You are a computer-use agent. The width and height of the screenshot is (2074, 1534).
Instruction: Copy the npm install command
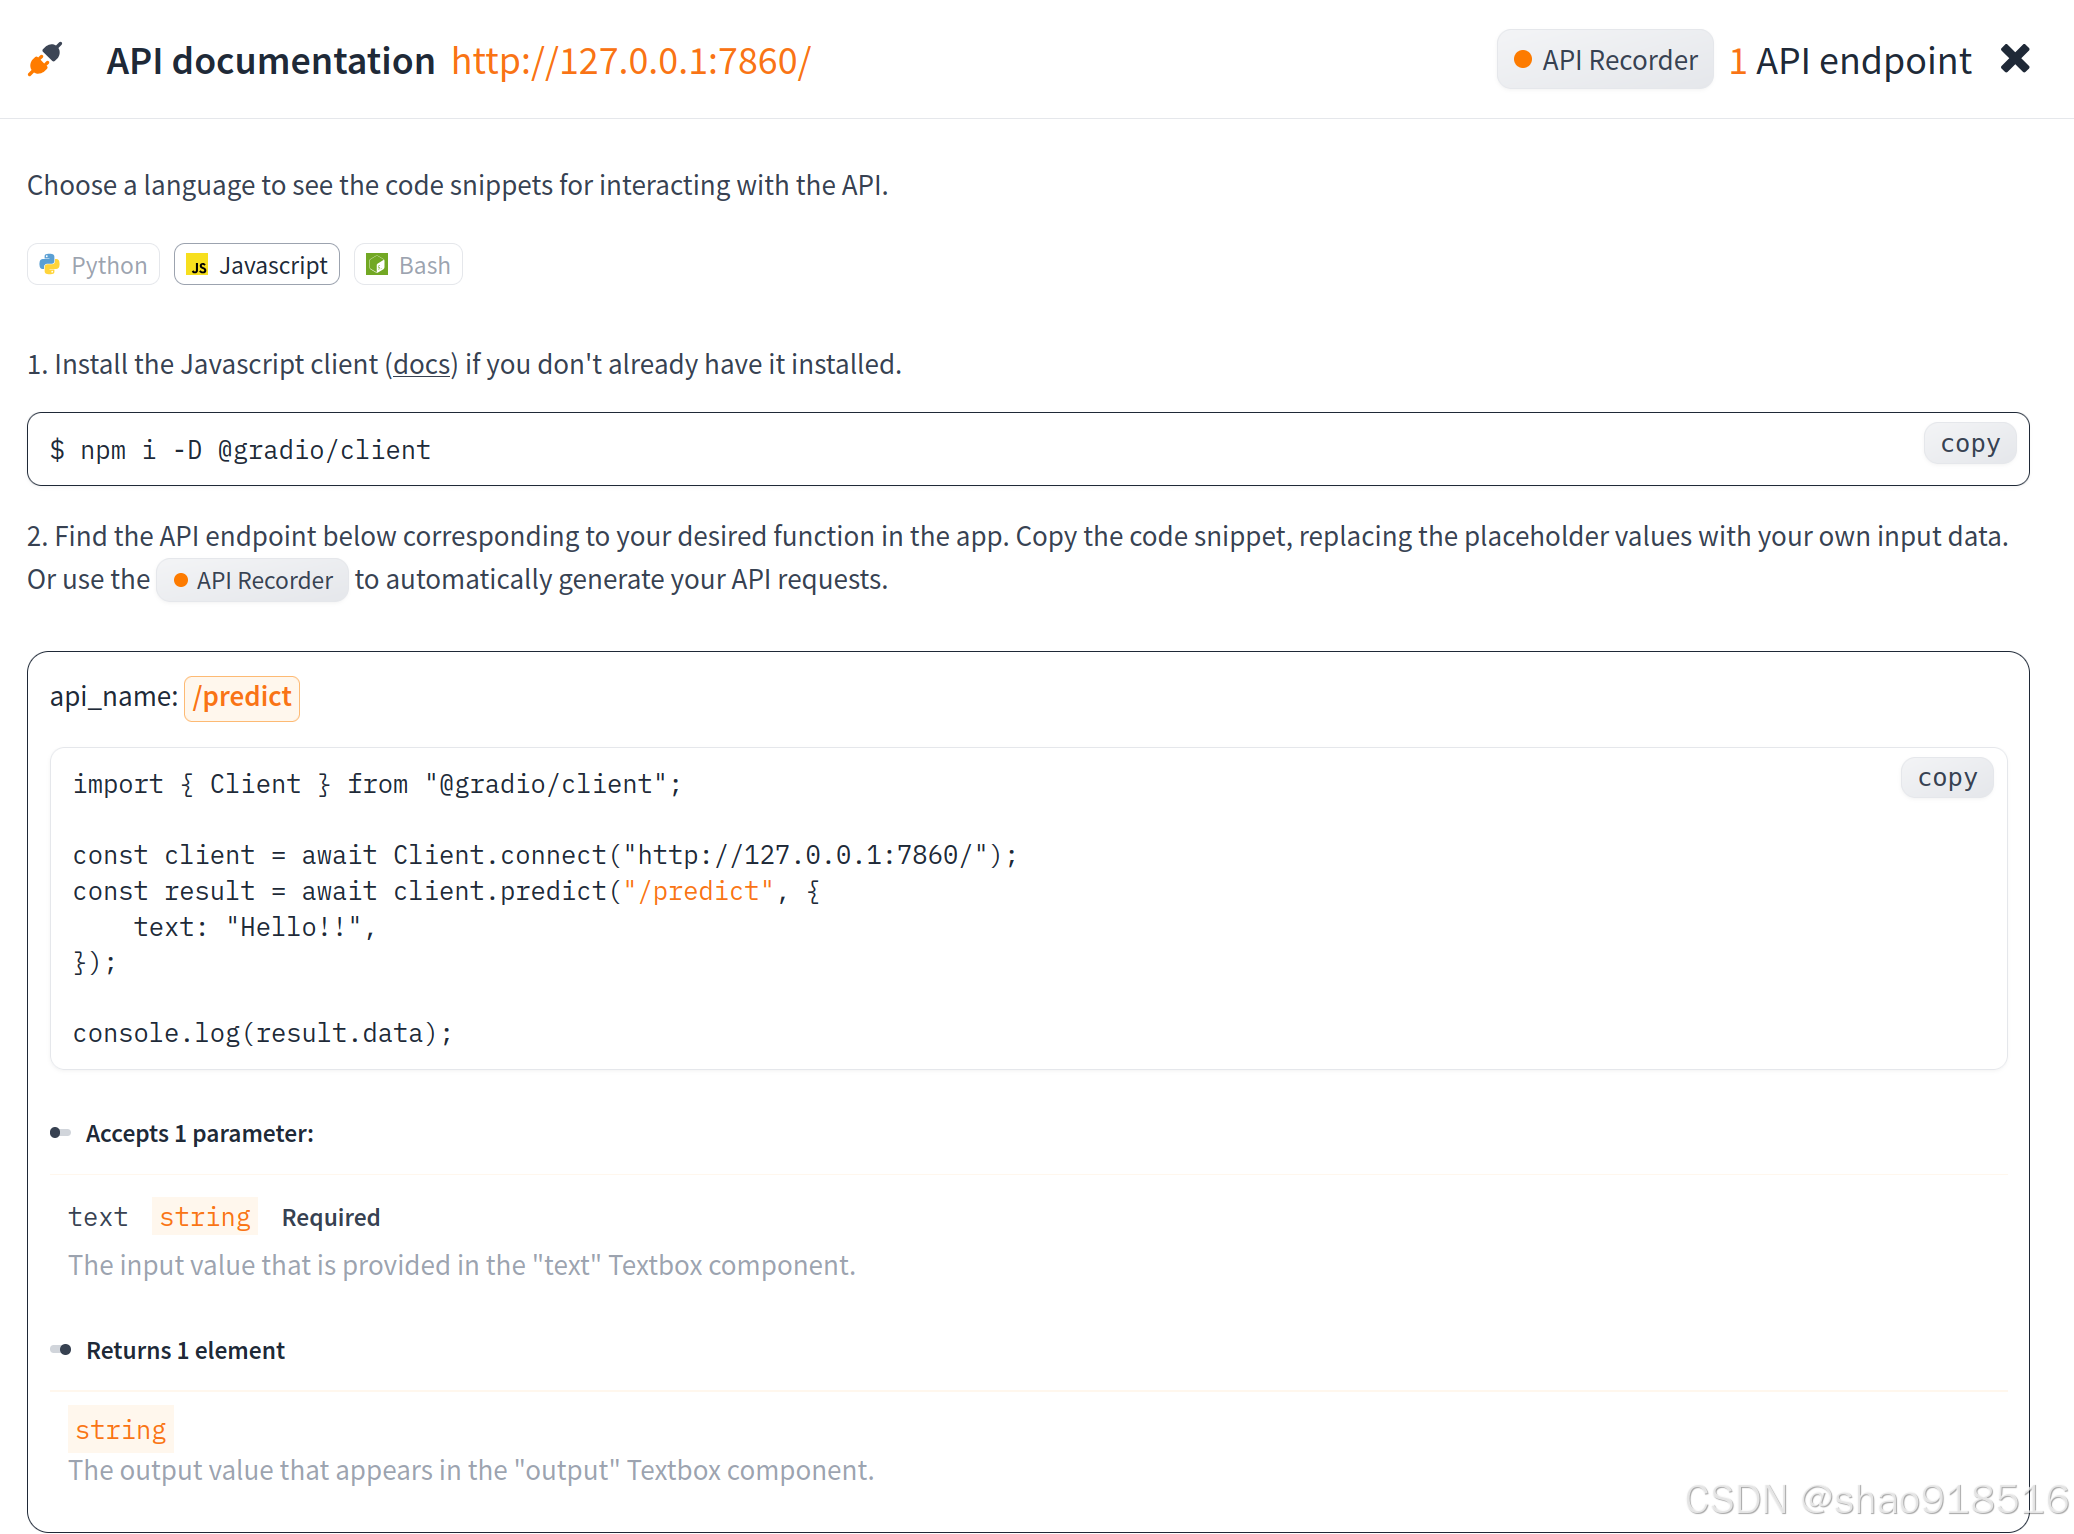coord(1969,444)
